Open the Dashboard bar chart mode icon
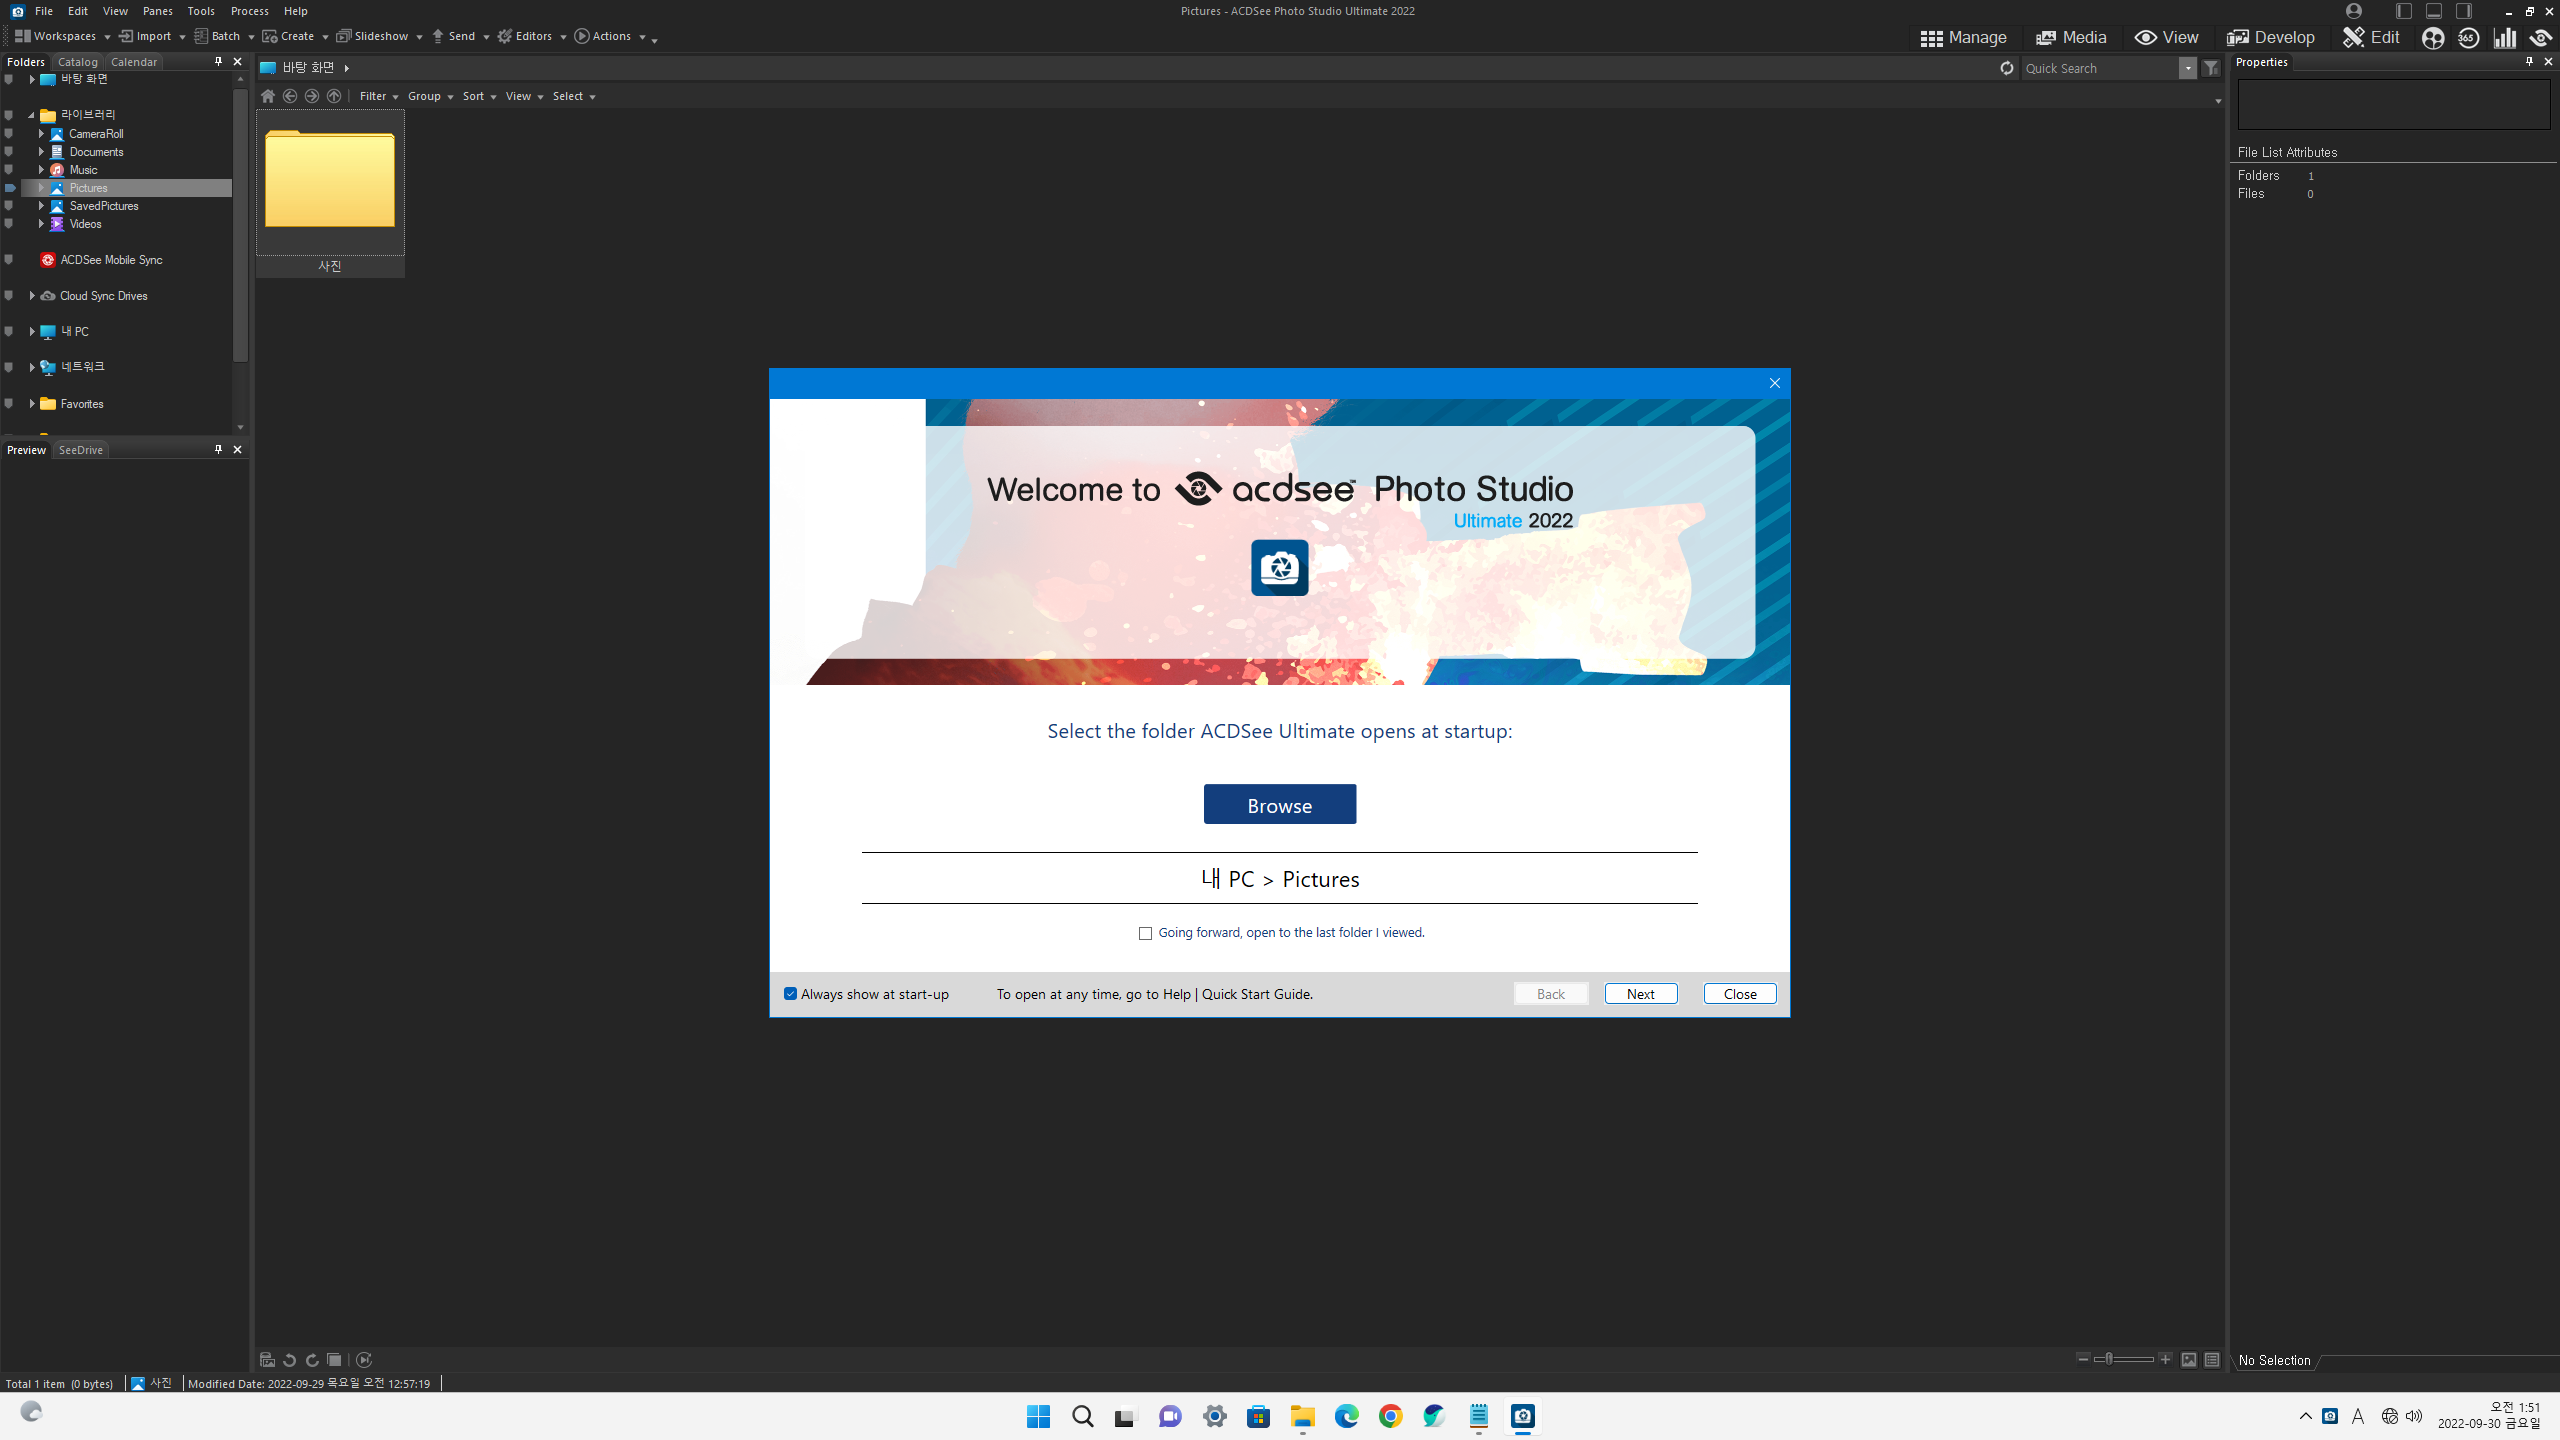The image size is (2560, 1440). pyautogui.click(x=2505, y=37)
